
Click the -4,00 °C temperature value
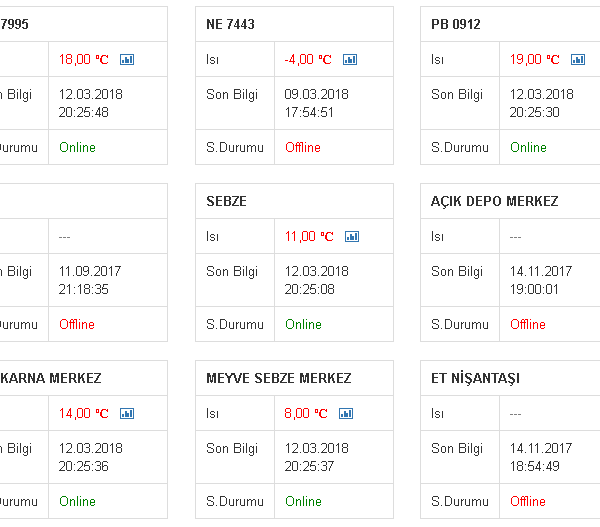308,60
